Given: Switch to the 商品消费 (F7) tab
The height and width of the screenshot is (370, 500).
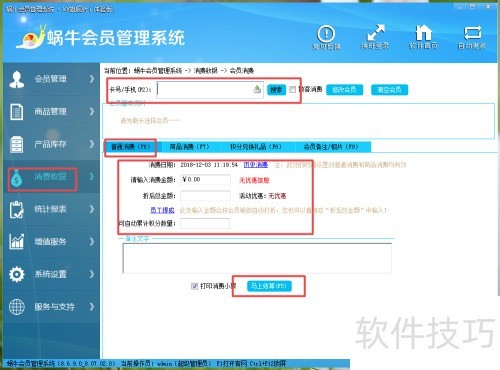Looking at the screenshot, I should coord(189,147).
